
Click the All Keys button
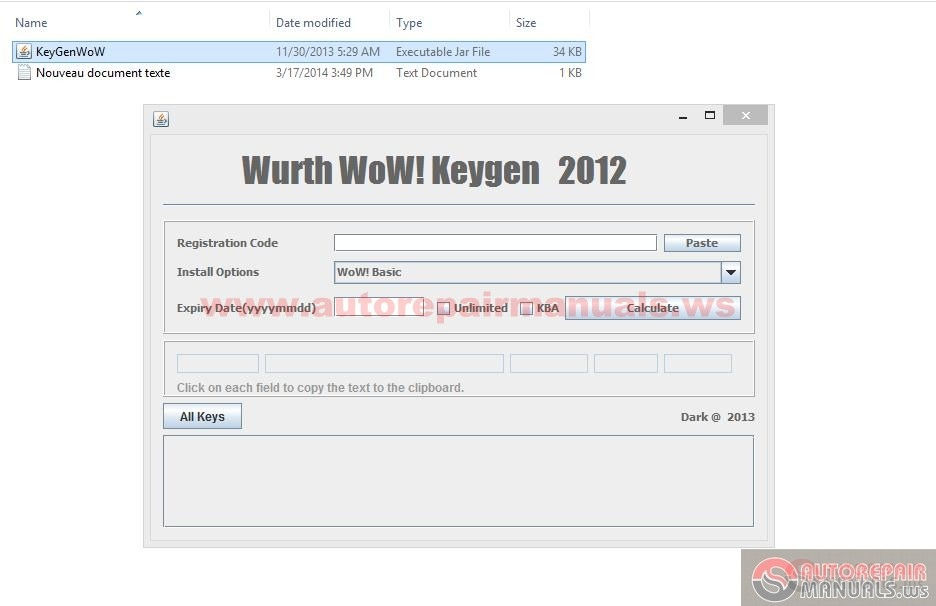[202, 416]
